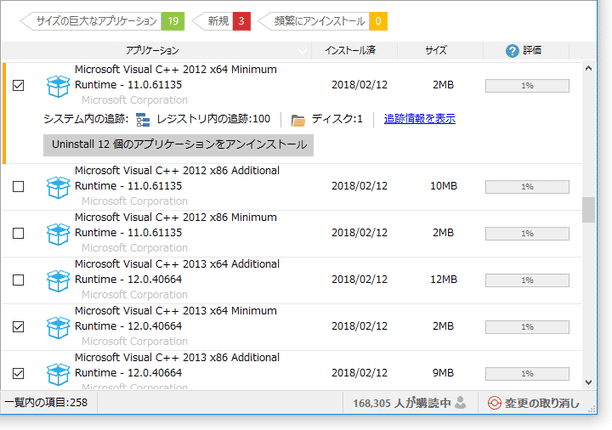Click レジストリ内の追跡:100 text
The image size is (612, 430).
click(213, 119)
